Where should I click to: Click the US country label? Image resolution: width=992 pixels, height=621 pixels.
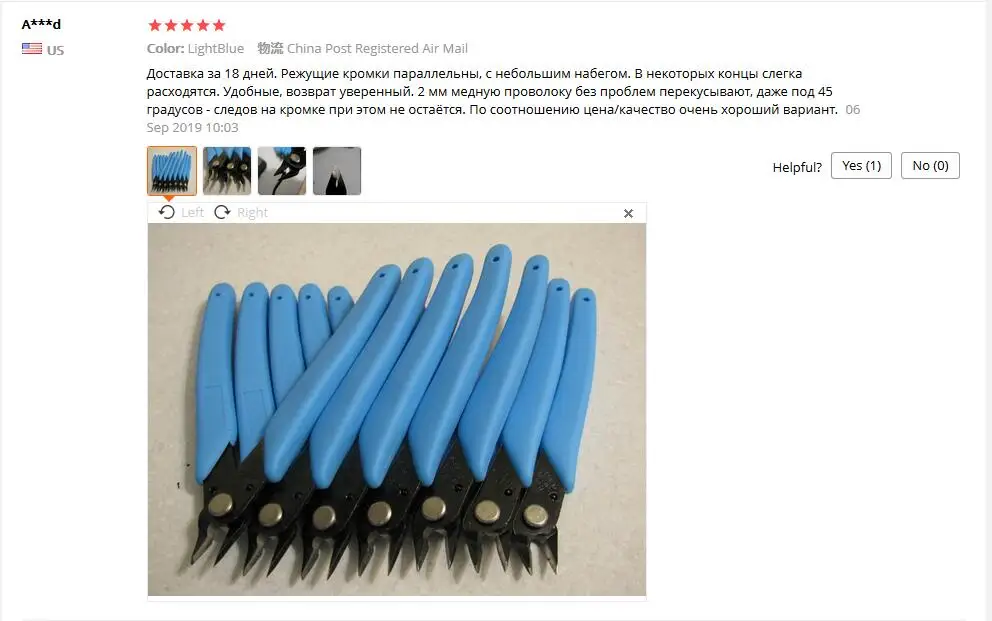(55, 50)
